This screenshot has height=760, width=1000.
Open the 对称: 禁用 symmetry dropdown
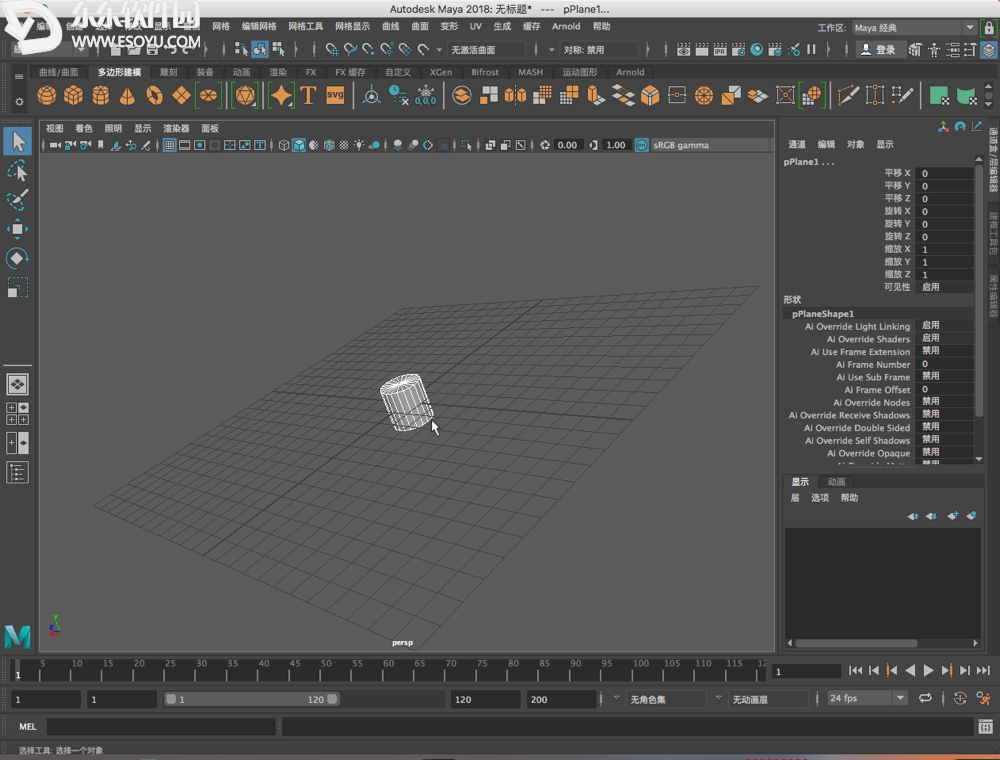coord(598,50)
